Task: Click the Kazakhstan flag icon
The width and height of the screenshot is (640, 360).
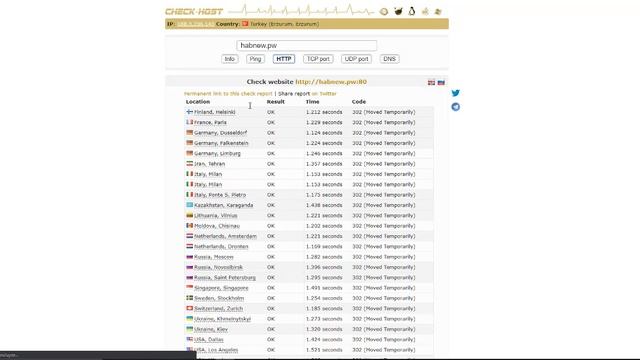Action: pyautogui.click(x=189, y=205)
